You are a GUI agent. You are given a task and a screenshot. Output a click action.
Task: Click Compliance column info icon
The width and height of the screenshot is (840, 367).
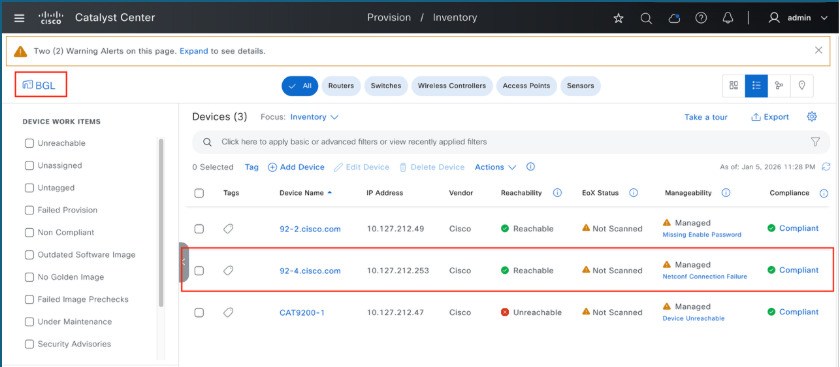pos(824,193)
